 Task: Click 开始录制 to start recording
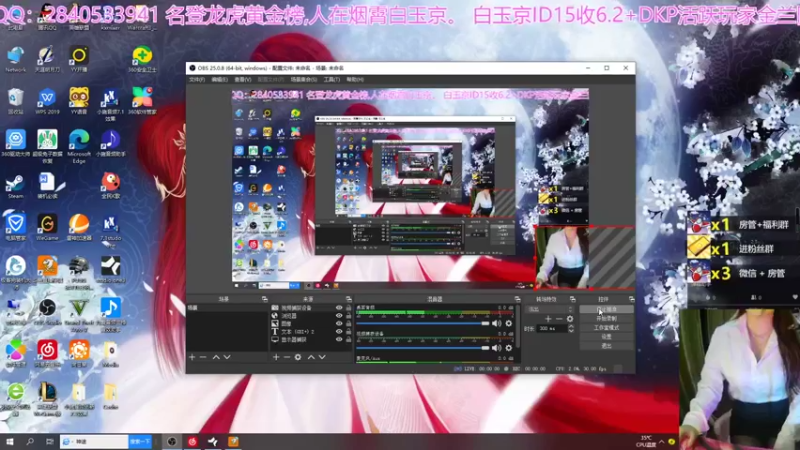coord(607,318)
